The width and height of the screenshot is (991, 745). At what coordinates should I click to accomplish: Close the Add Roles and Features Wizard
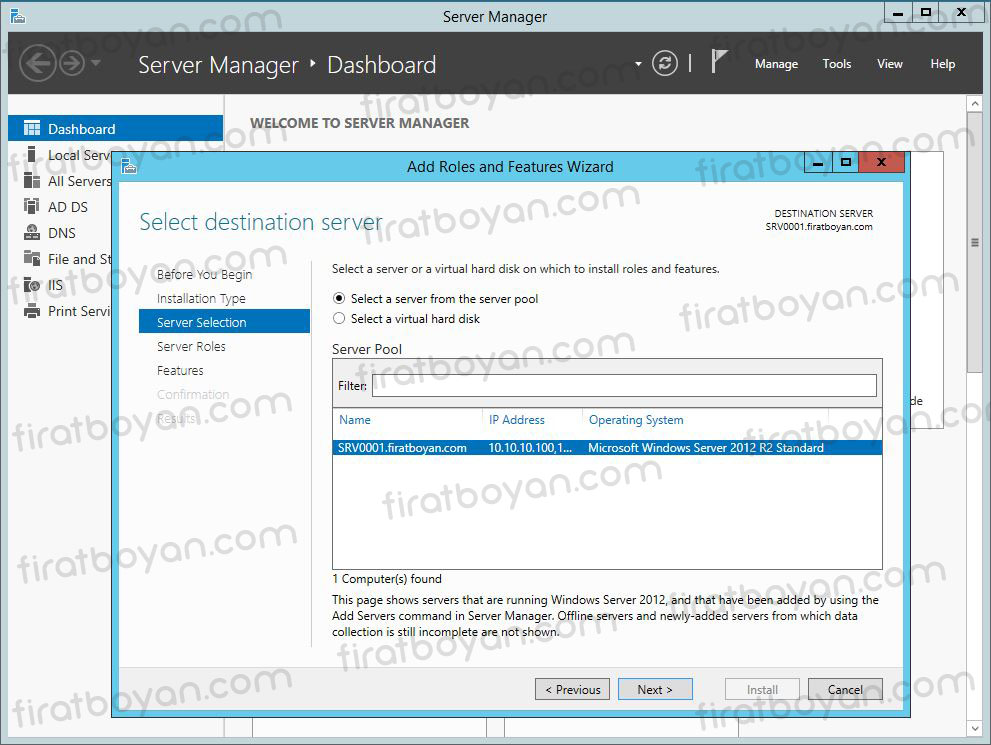click(882, 162)
